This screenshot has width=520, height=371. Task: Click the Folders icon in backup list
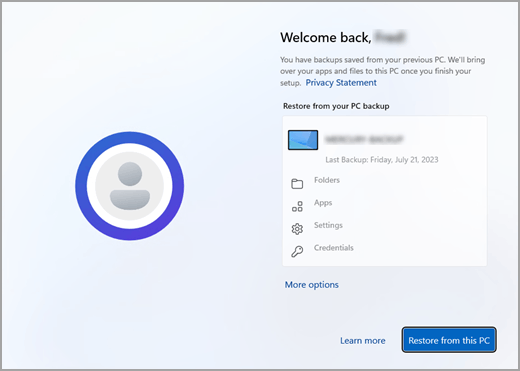(x=297, y=184)
